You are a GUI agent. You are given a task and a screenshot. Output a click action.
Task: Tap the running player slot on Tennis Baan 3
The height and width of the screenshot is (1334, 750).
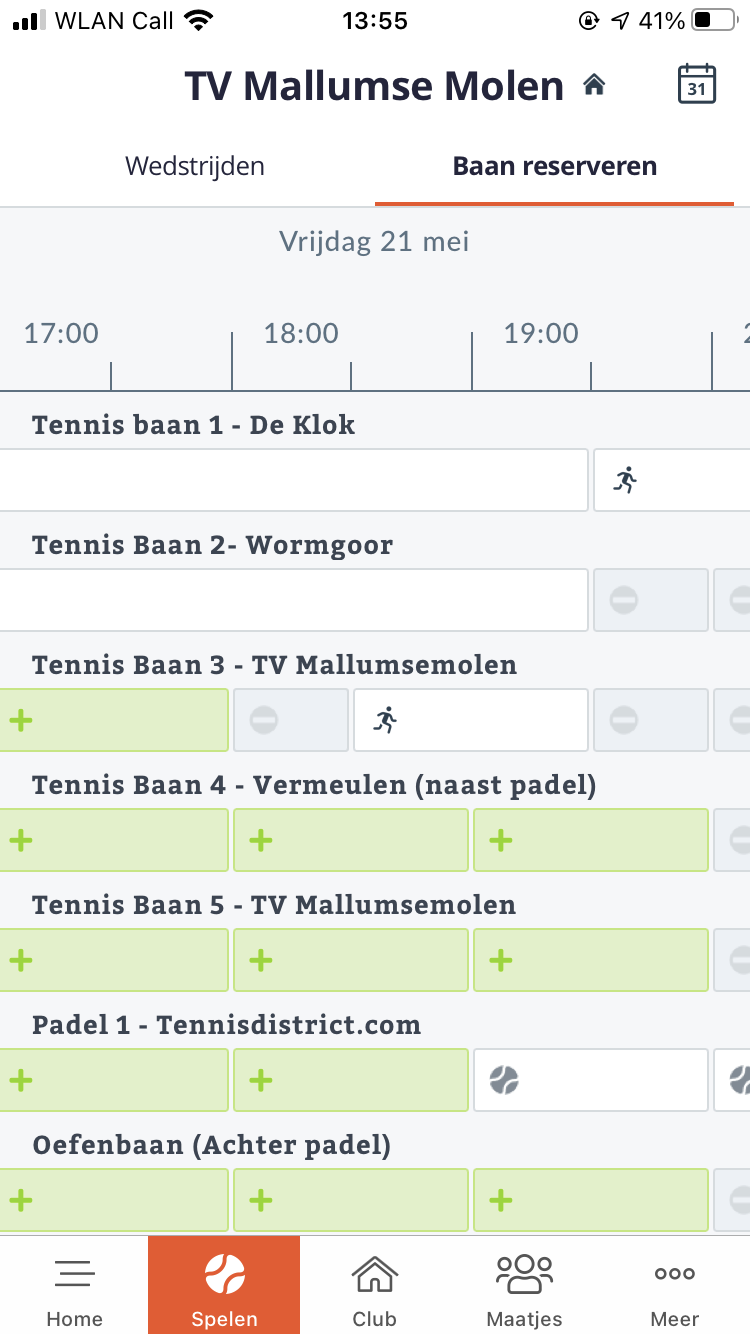coord(470,720)
